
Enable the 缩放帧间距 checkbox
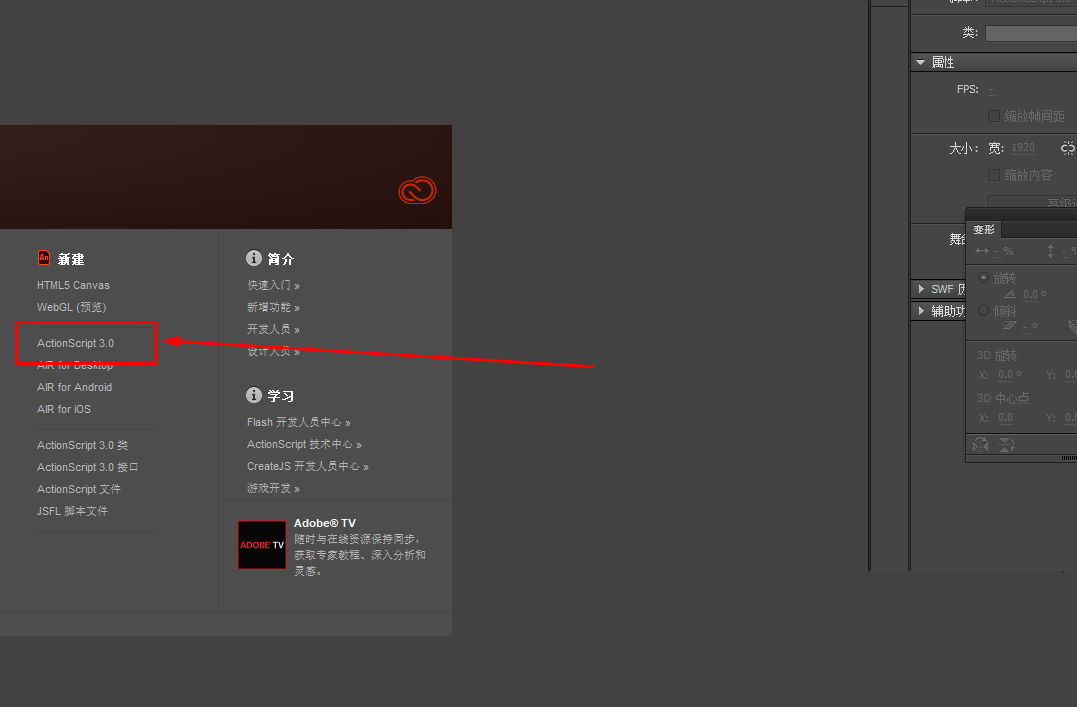pos(993,115)
